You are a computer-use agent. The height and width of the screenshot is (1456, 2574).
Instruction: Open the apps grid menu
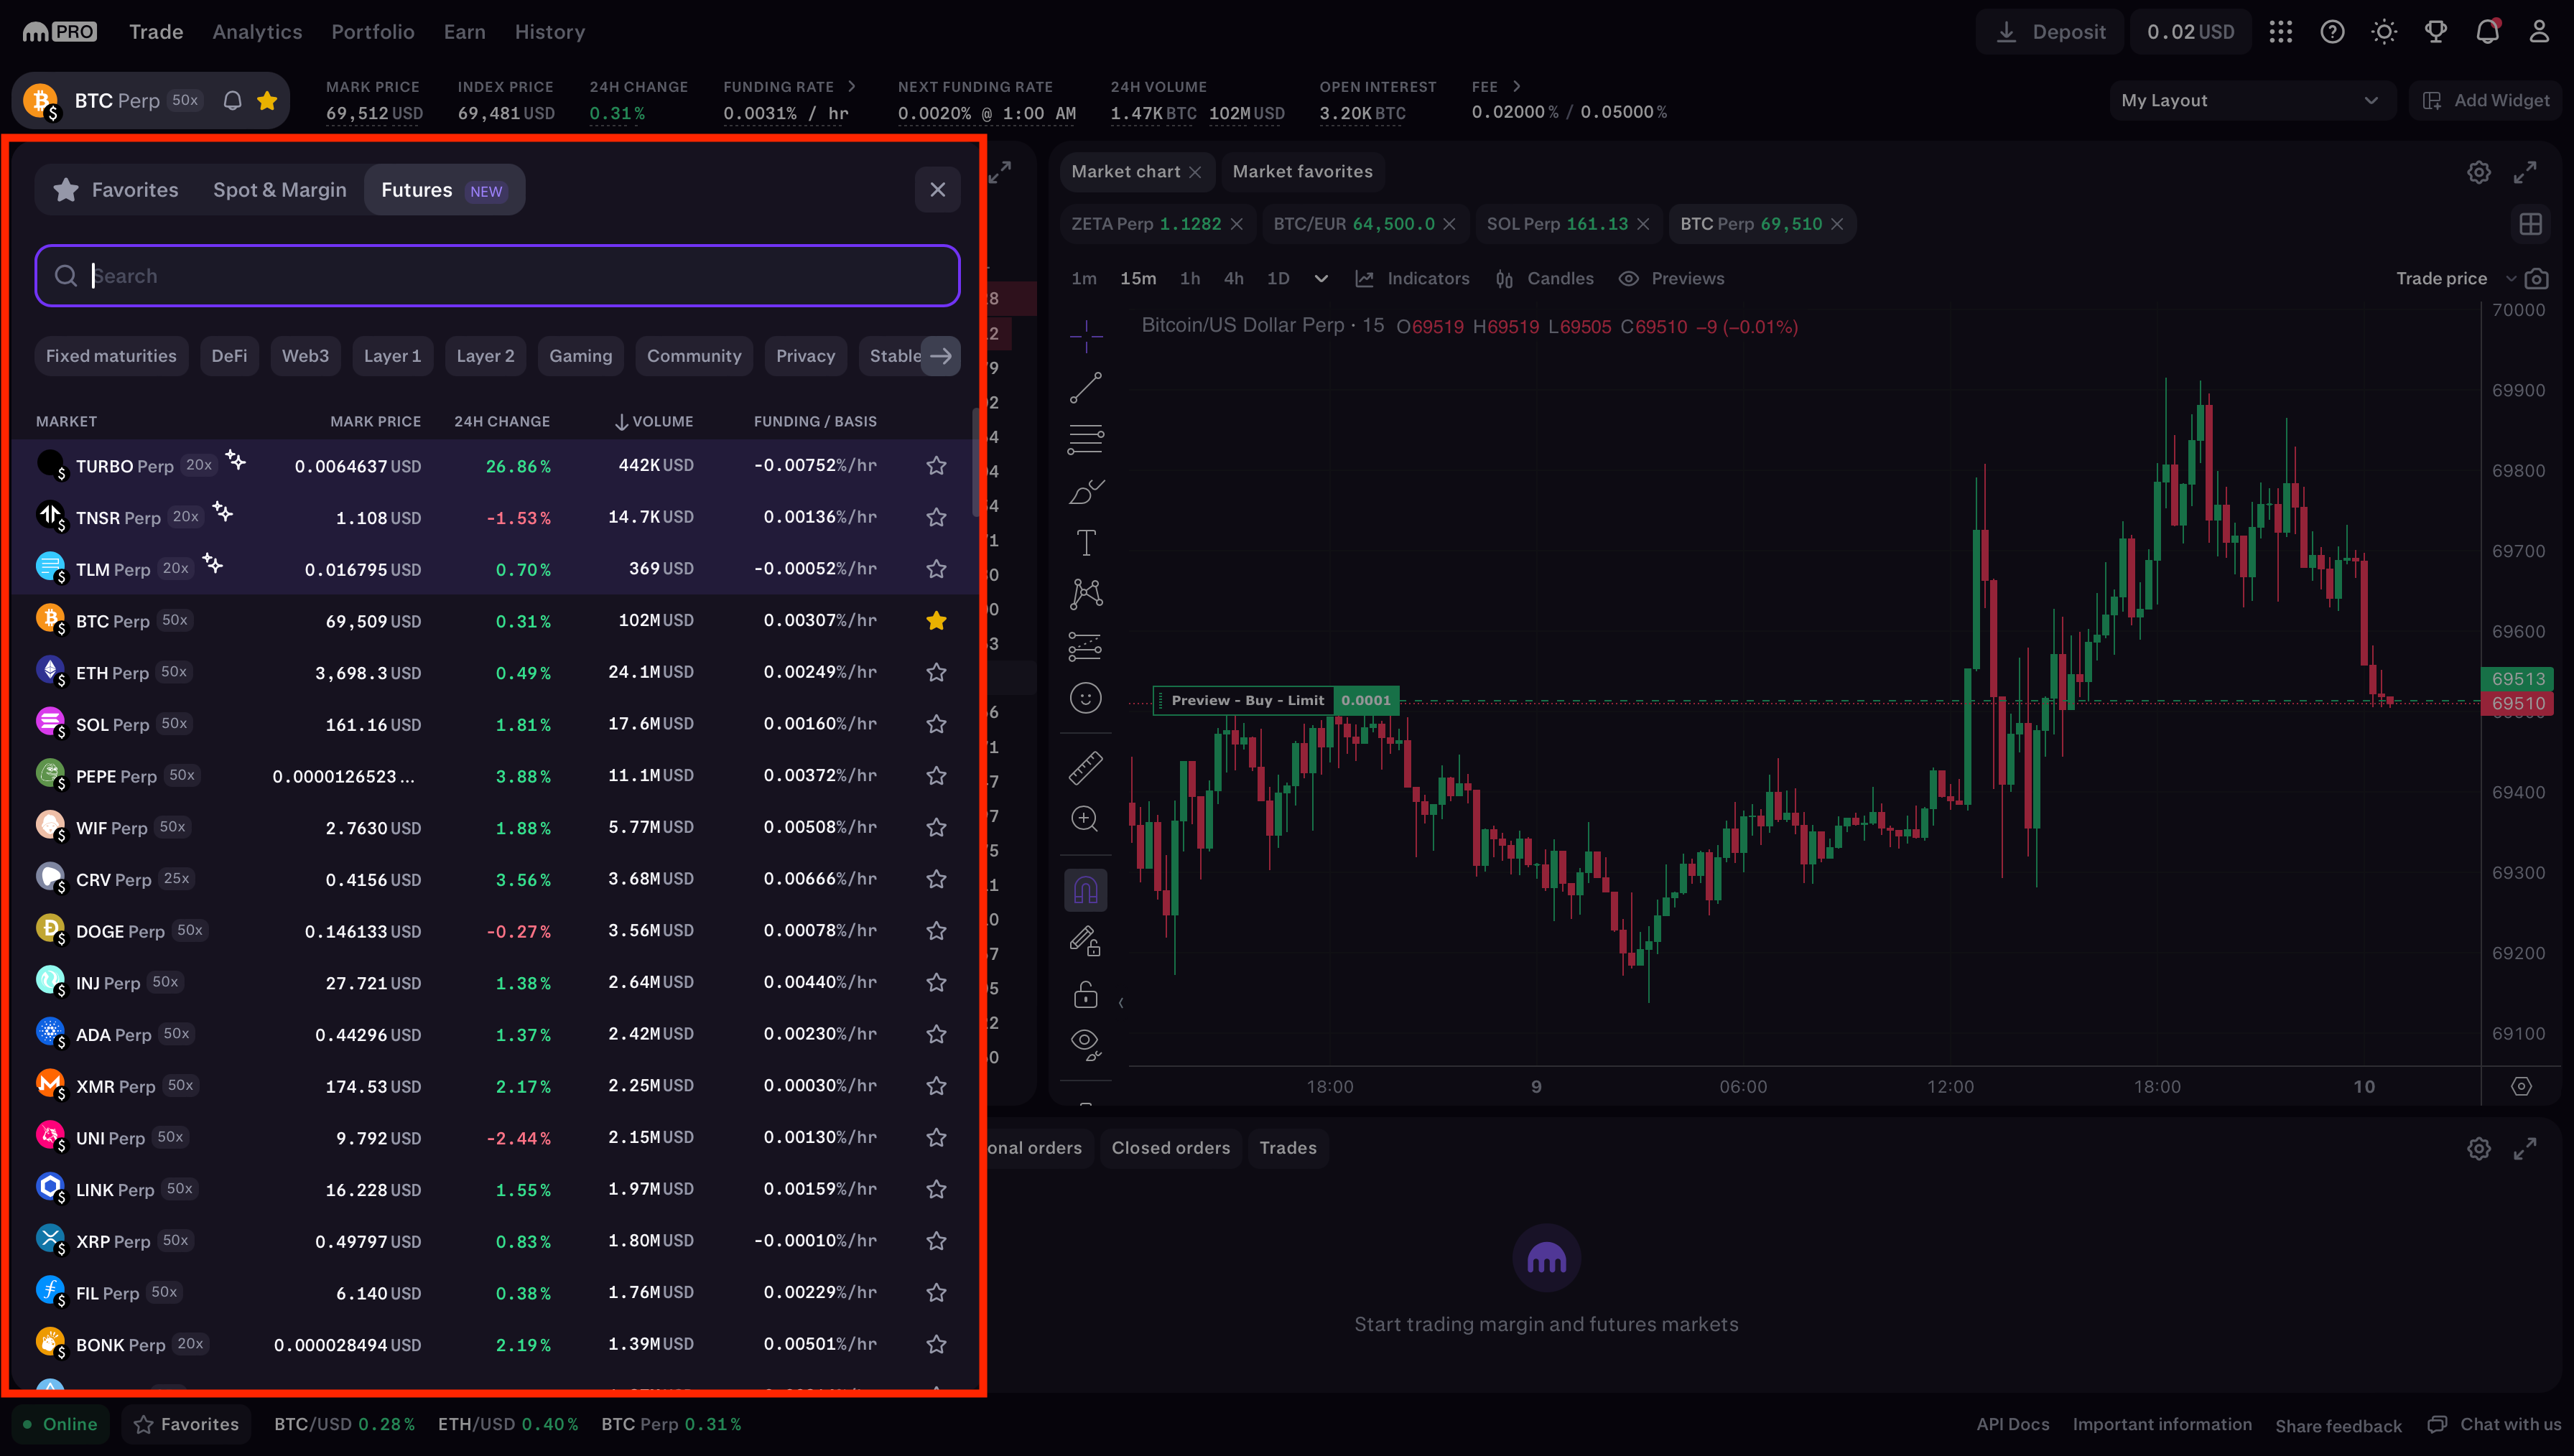tap(2280, 32)
